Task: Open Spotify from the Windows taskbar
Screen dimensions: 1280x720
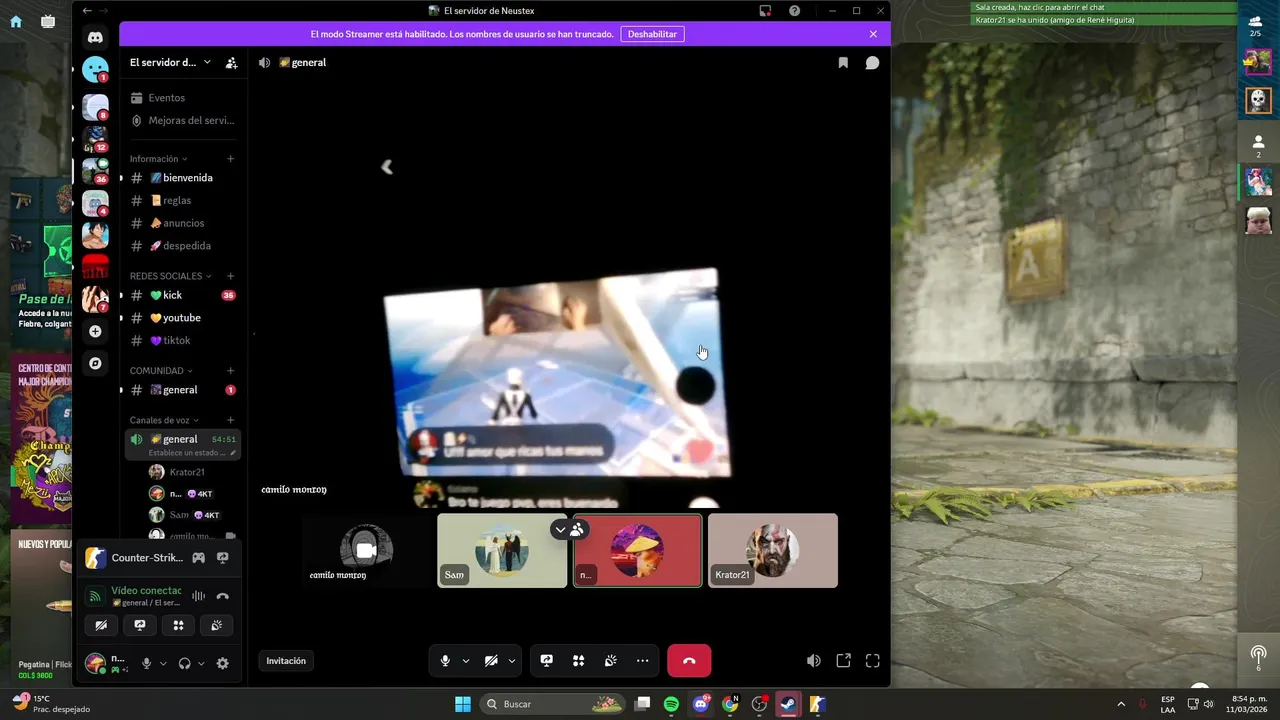Action: coord(671,704)
